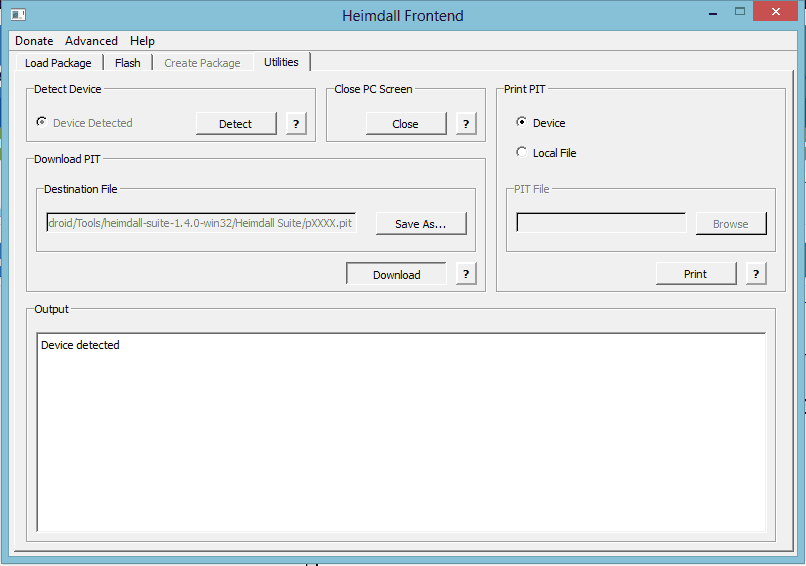Select the Device radio option
806x566 pixels.
click(540, 123)
